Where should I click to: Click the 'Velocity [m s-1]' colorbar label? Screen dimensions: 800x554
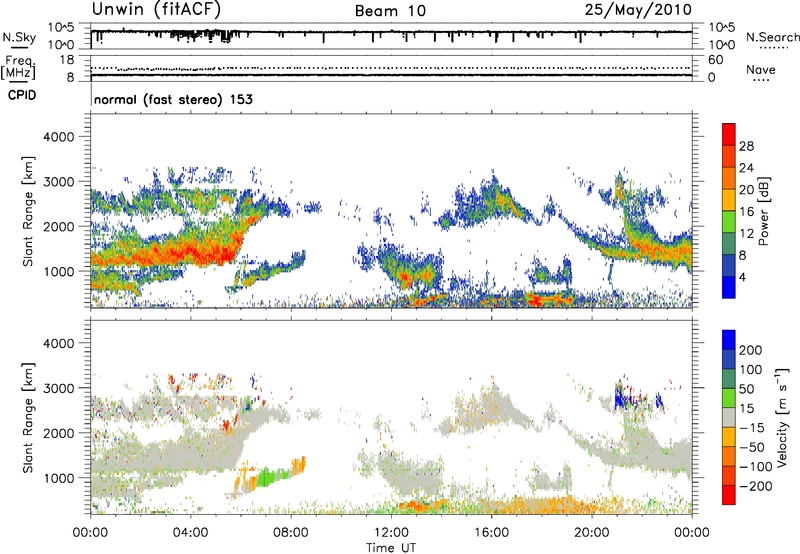coord(781,418)
